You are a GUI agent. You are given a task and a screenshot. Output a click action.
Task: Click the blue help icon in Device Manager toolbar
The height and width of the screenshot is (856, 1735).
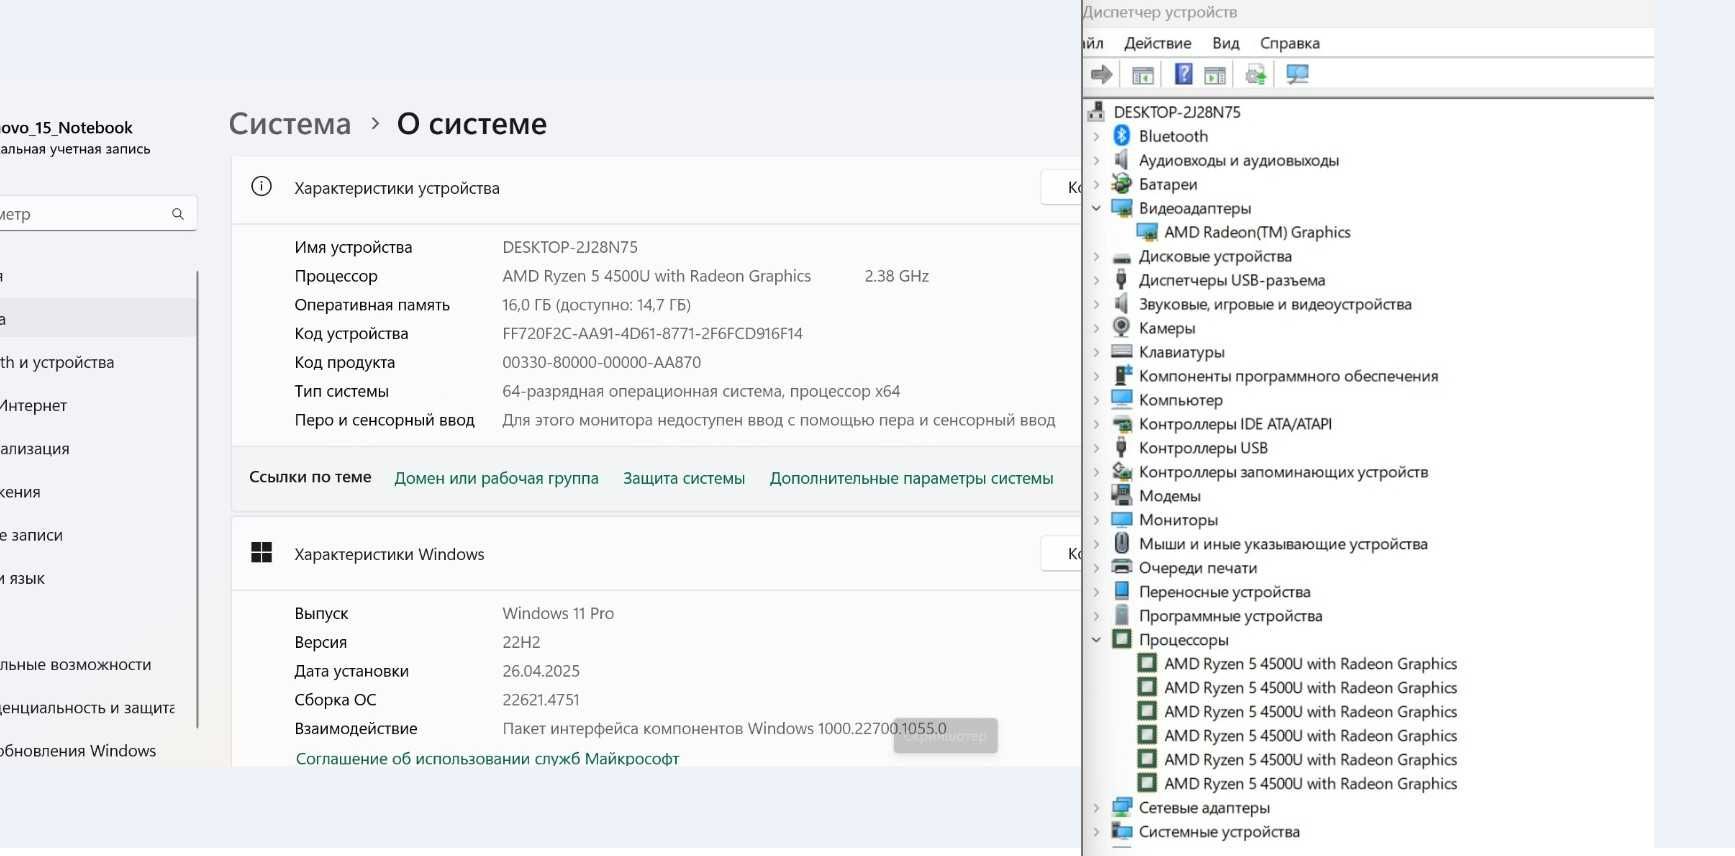pos(1183,74)
